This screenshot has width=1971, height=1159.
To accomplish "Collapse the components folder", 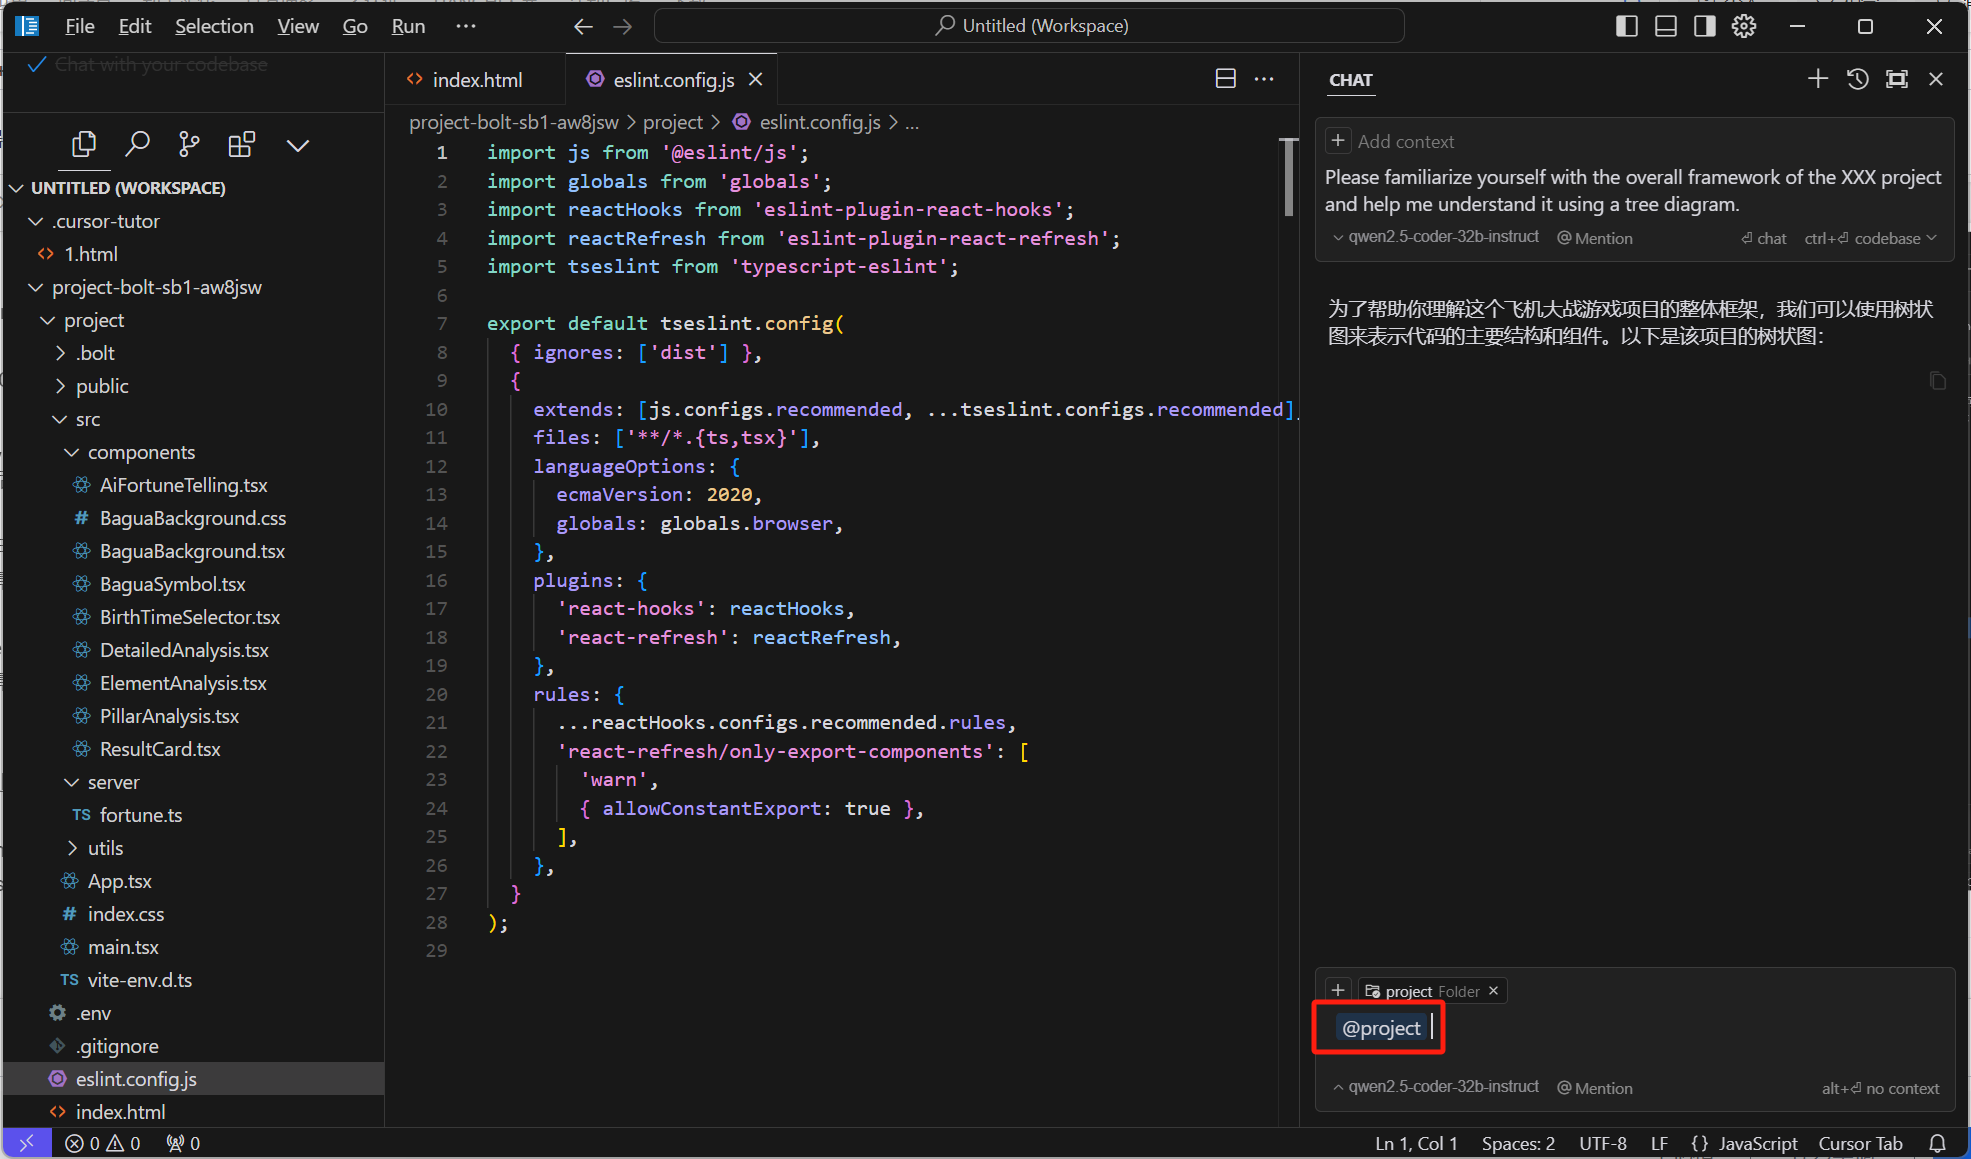I will point(71,452).
